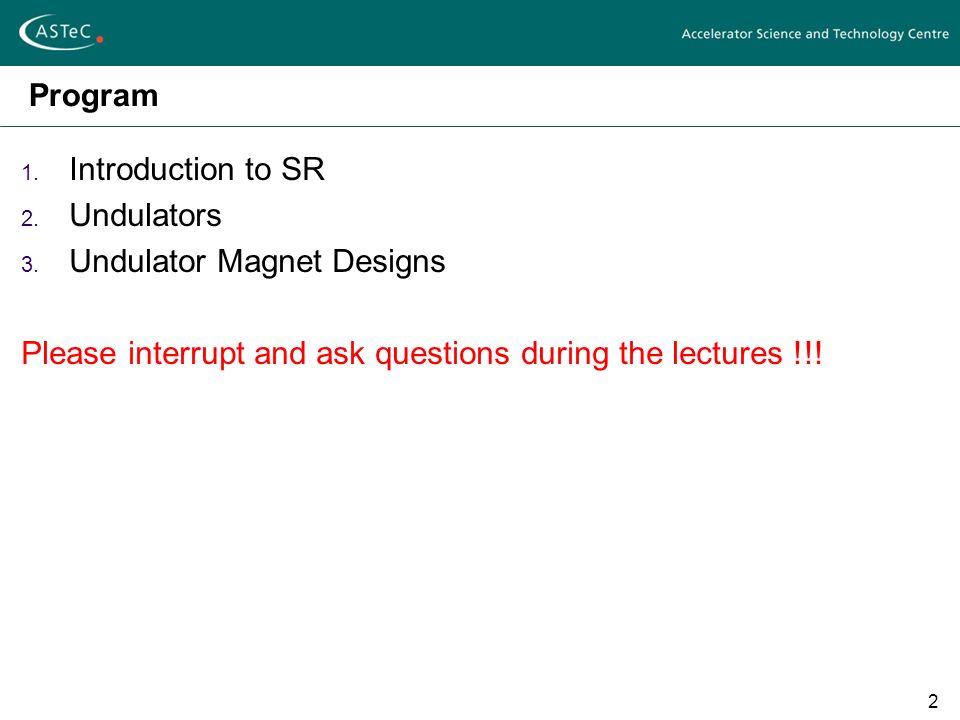
Task: Select the 'Introduction to SR' list item
Action: pos(197,169)
